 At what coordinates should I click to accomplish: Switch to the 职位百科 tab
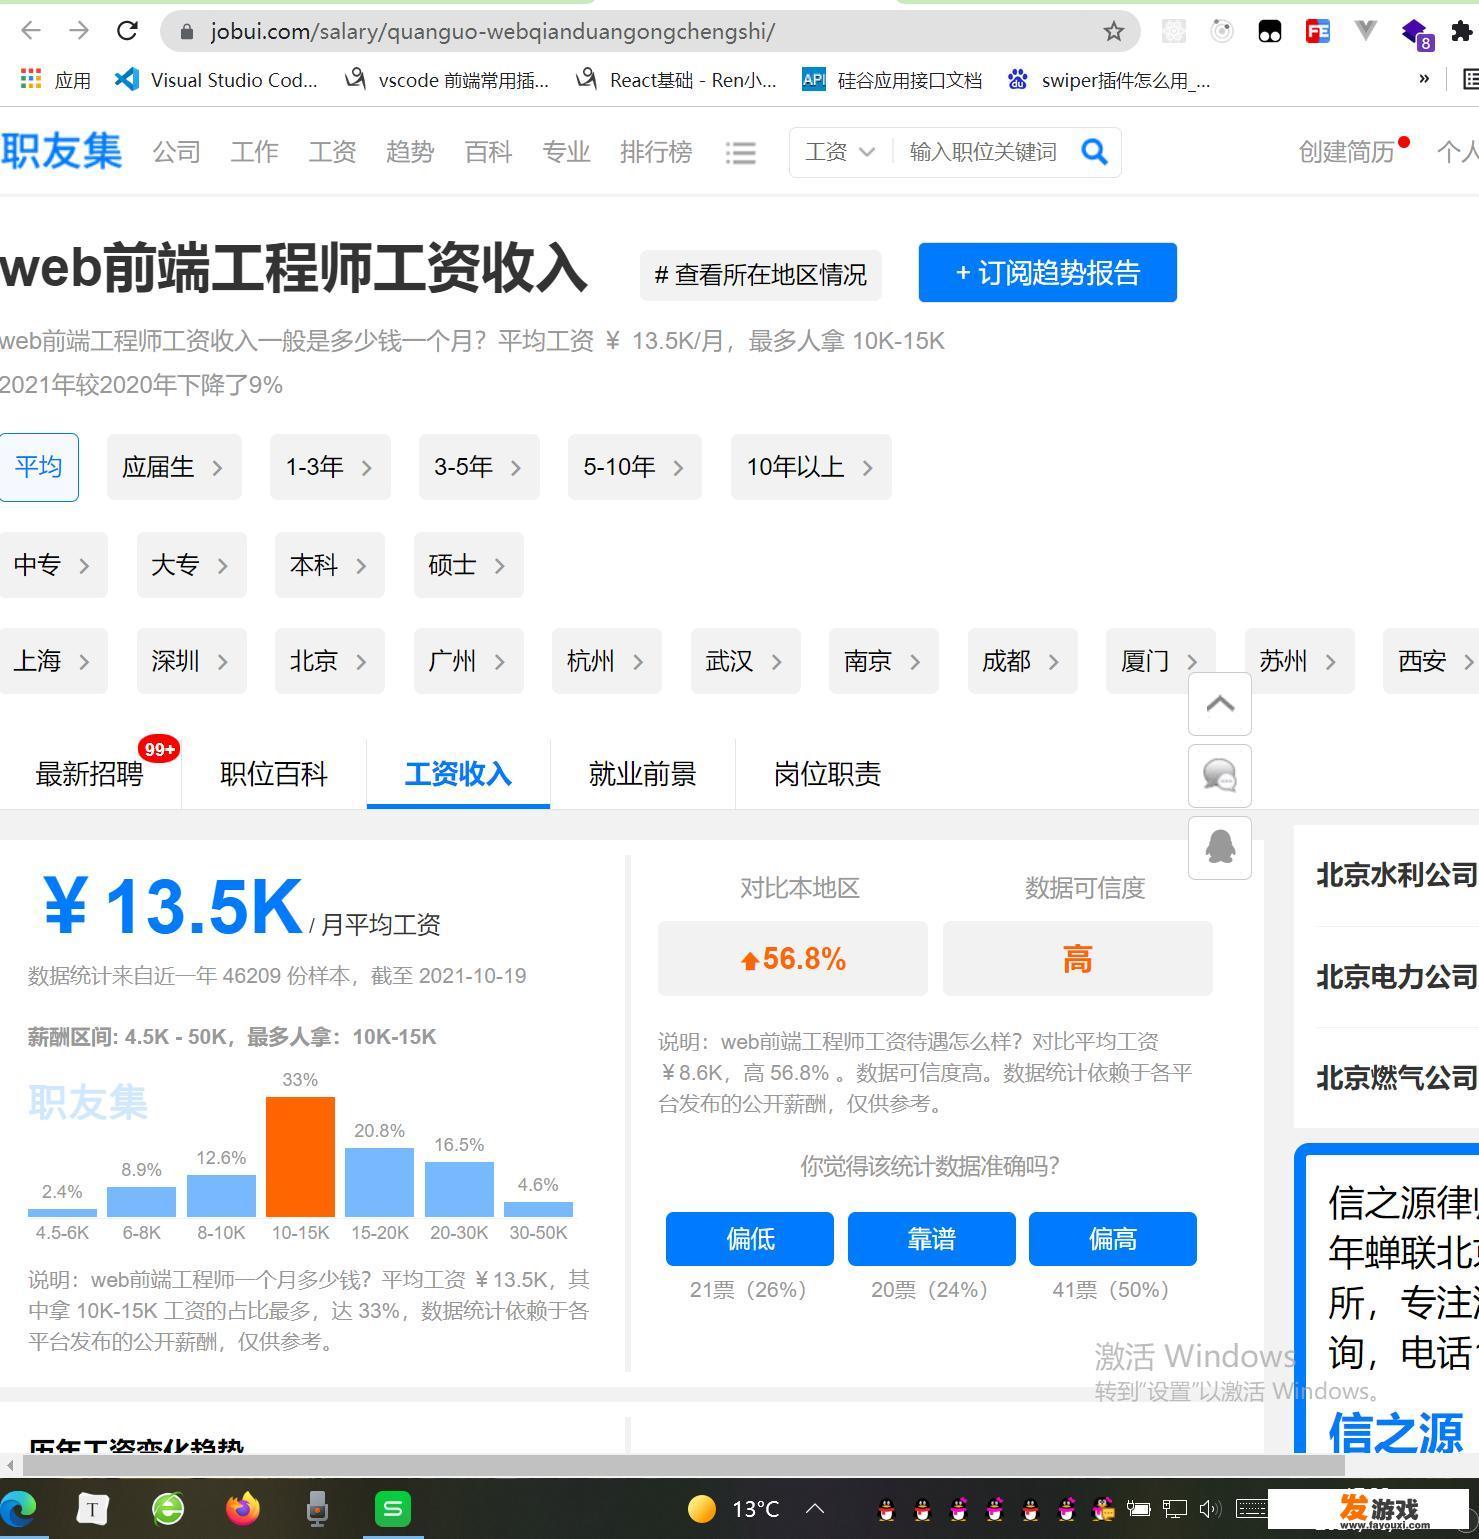274,774
